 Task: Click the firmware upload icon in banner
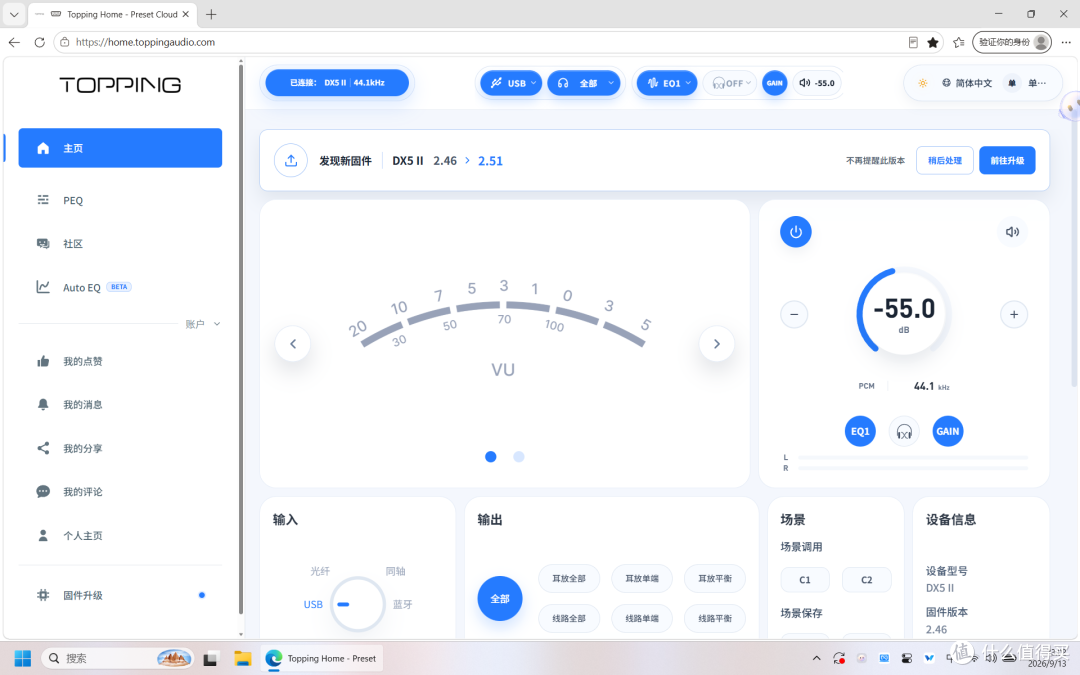291,160
